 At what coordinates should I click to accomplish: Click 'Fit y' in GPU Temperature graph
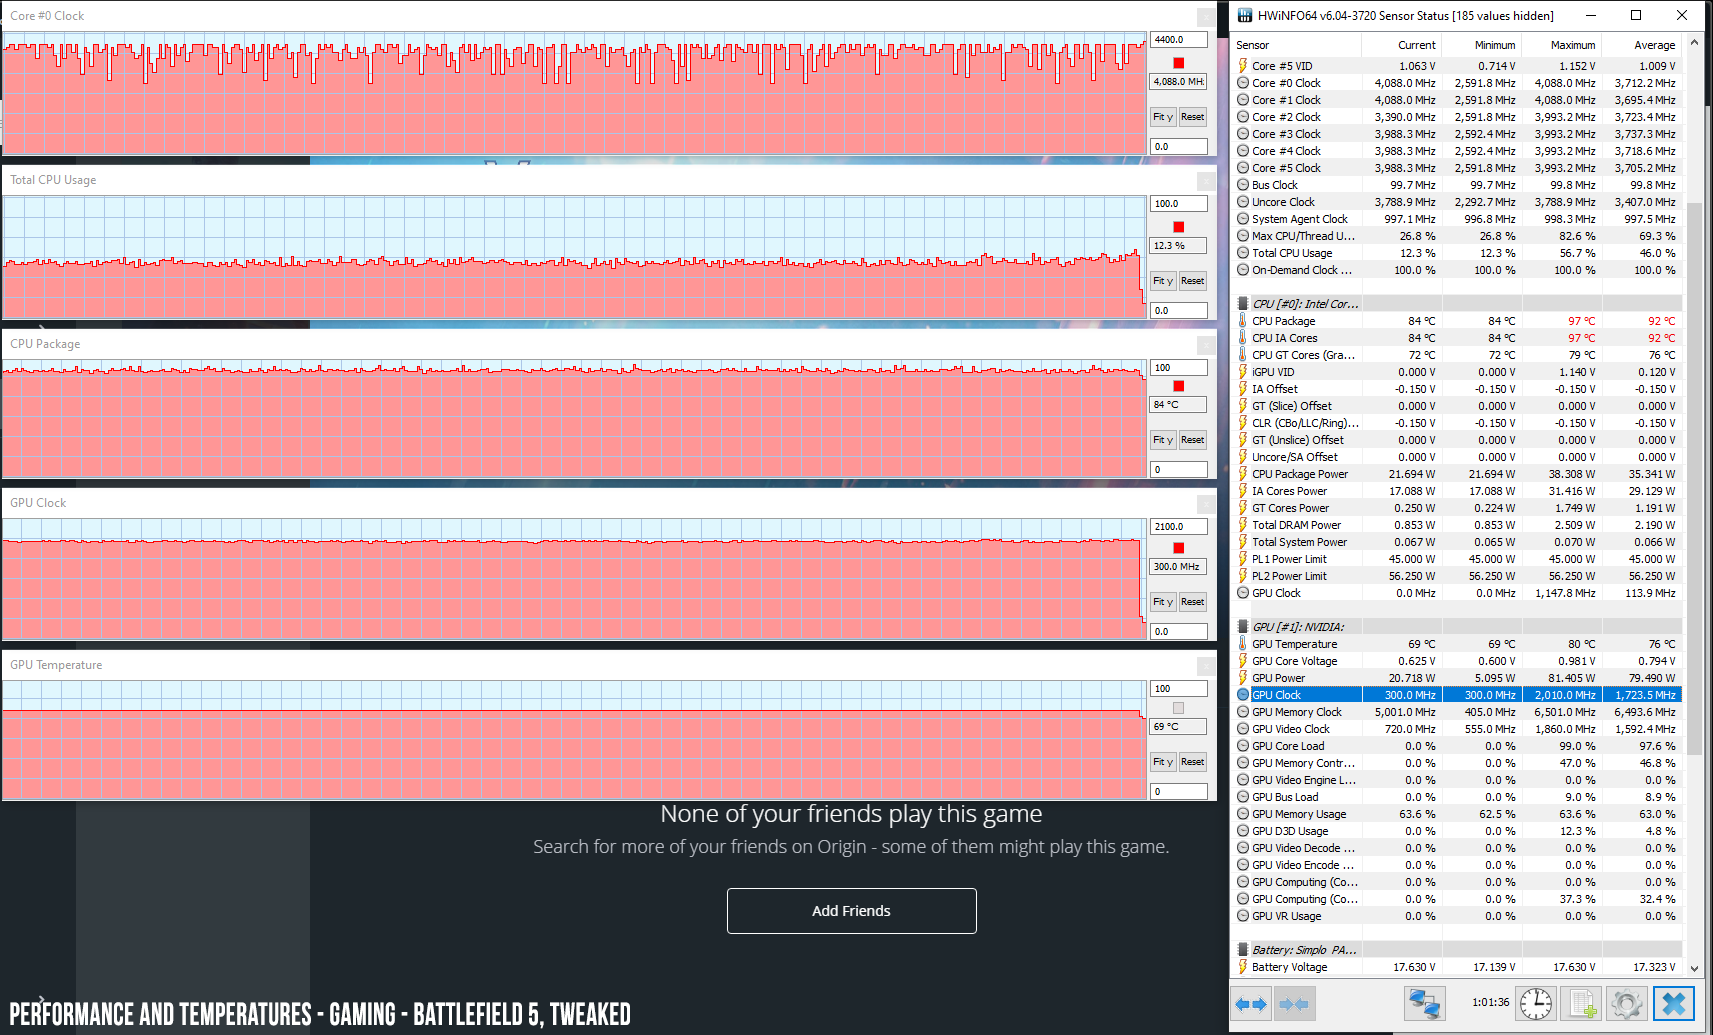pyautogui.click(x=1163, y=762)
